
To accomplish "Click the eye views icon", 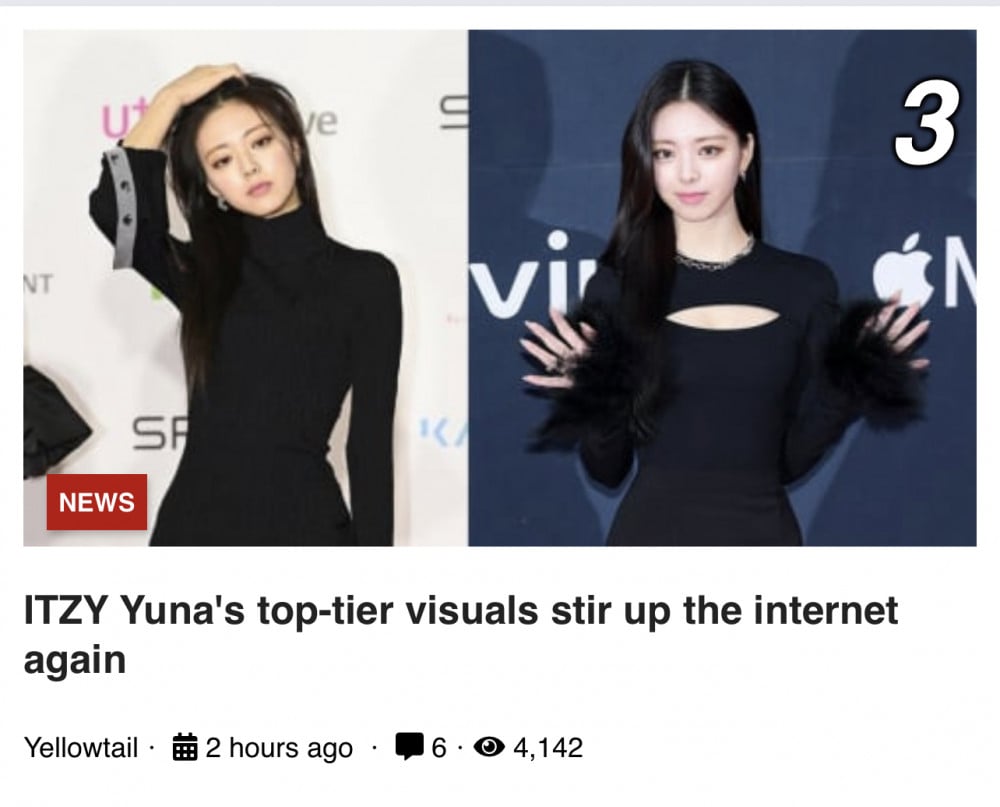I will click(x=489, y=746).
